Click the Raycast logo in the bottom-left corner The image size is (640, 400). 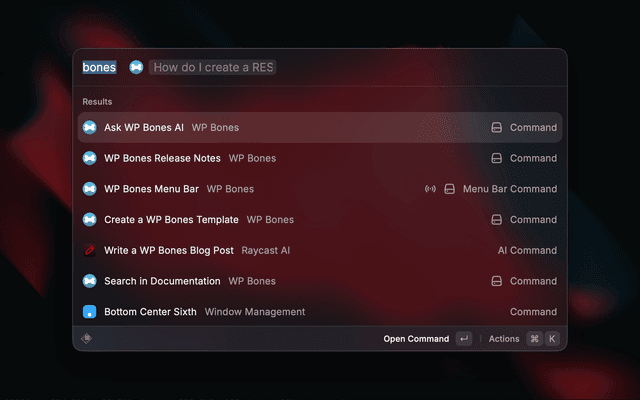tap(88, 339)
